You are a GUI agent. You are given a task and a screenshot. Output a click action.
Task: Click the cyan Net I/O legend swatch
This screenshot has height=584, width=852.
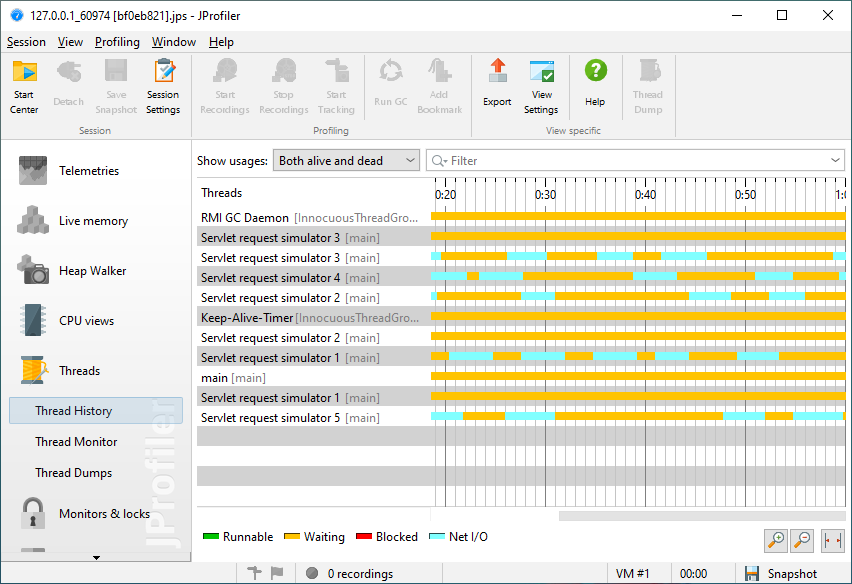436,537
